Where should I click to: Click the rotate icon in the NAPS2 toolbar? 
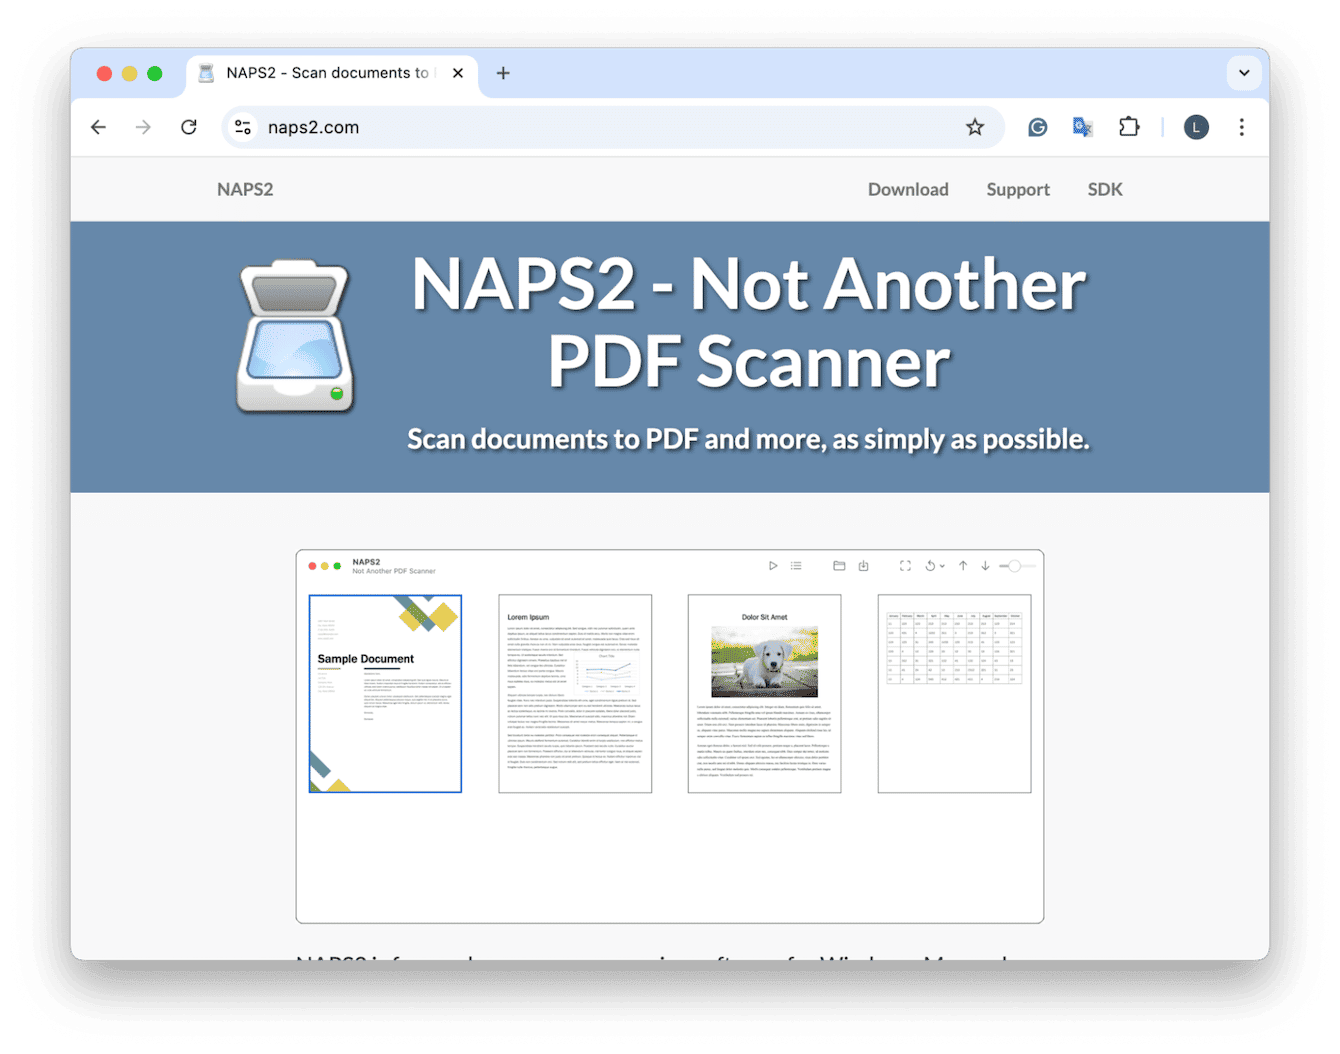click(931, 565)
